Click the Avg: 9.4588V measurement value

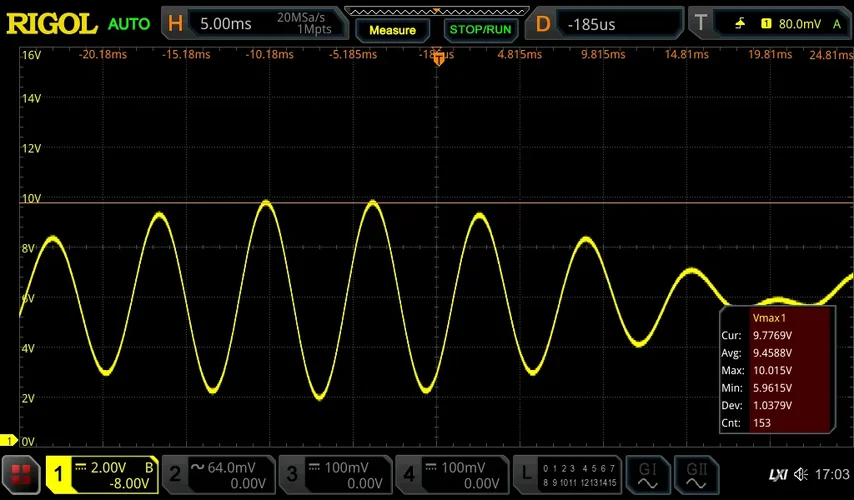tap(772, 353)
